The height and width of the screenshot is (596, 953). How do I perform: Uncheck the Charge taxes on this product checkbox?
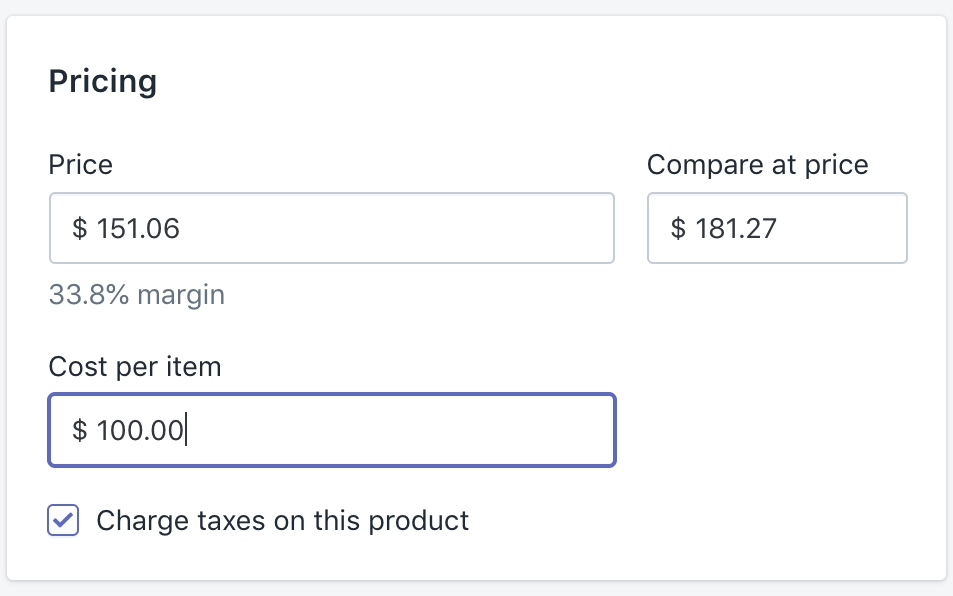tap(63, 521)
